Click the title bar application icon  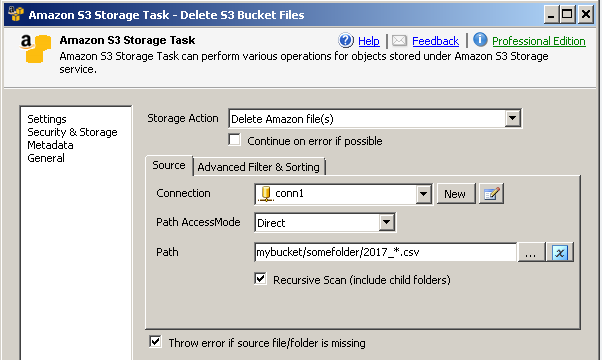point(16,14)
